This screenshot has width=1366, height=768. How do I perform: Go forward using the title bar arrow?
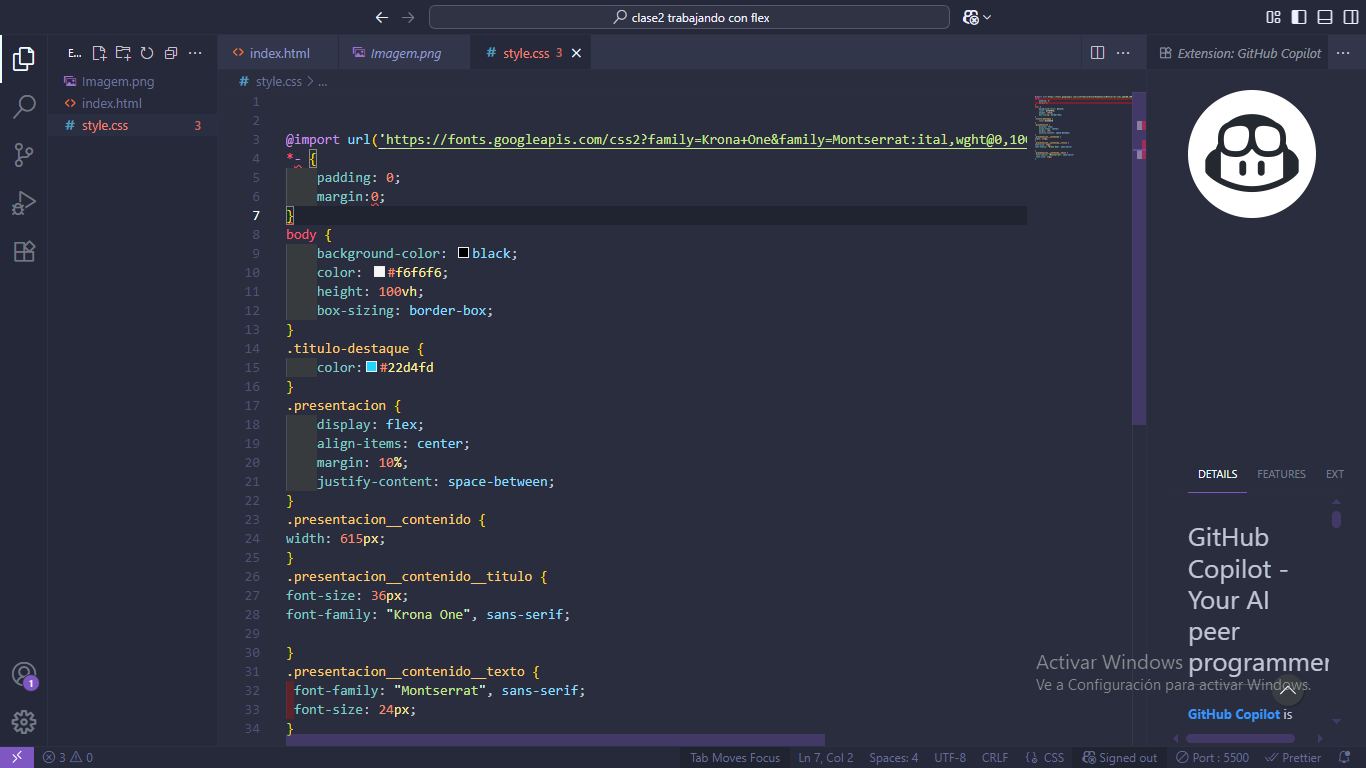407,17
